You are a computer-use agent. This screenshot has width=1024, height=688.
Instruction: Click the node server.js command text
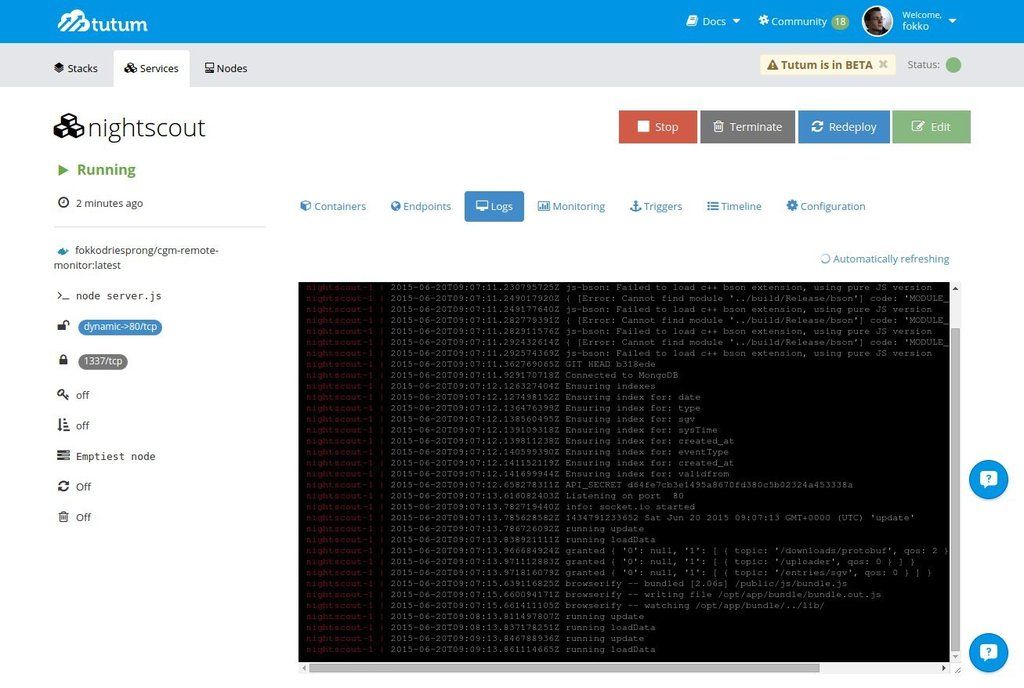(x=118, y=296)
